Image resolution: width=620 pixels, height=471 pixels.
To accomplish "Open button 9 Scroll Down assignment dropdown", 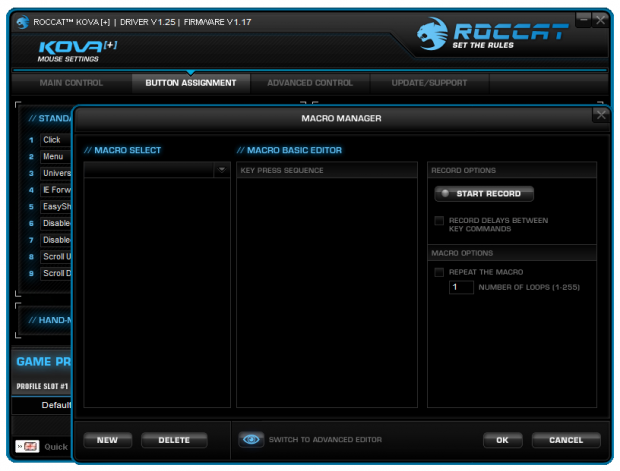I will point(56,273).
